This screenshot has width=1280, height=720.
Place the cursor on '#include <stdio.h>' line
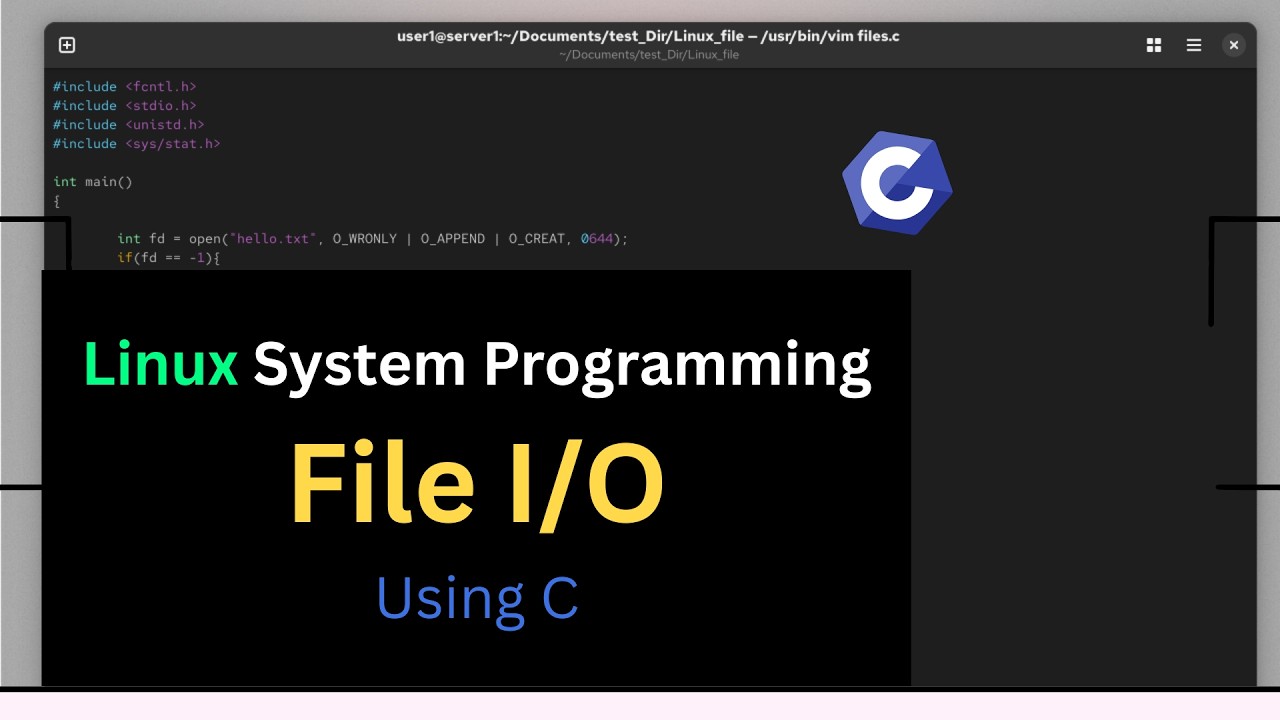[125, 106]
